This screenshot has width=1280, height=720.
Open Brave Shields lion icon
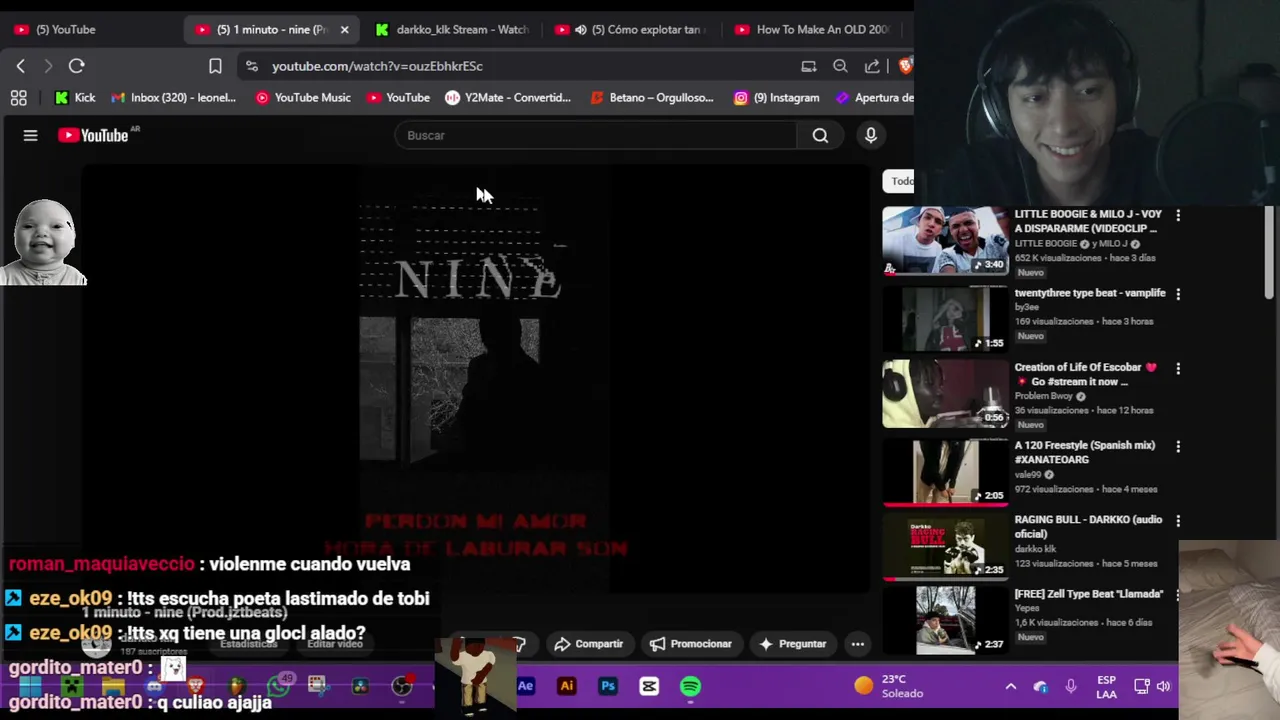(905, 66)
